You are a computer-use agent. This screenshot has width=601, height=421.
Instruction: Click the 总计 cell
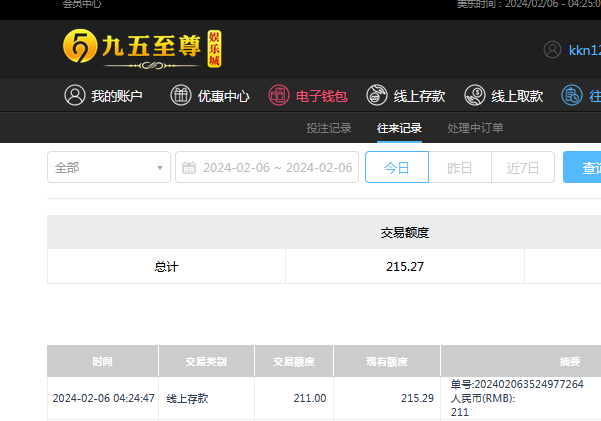166,266
